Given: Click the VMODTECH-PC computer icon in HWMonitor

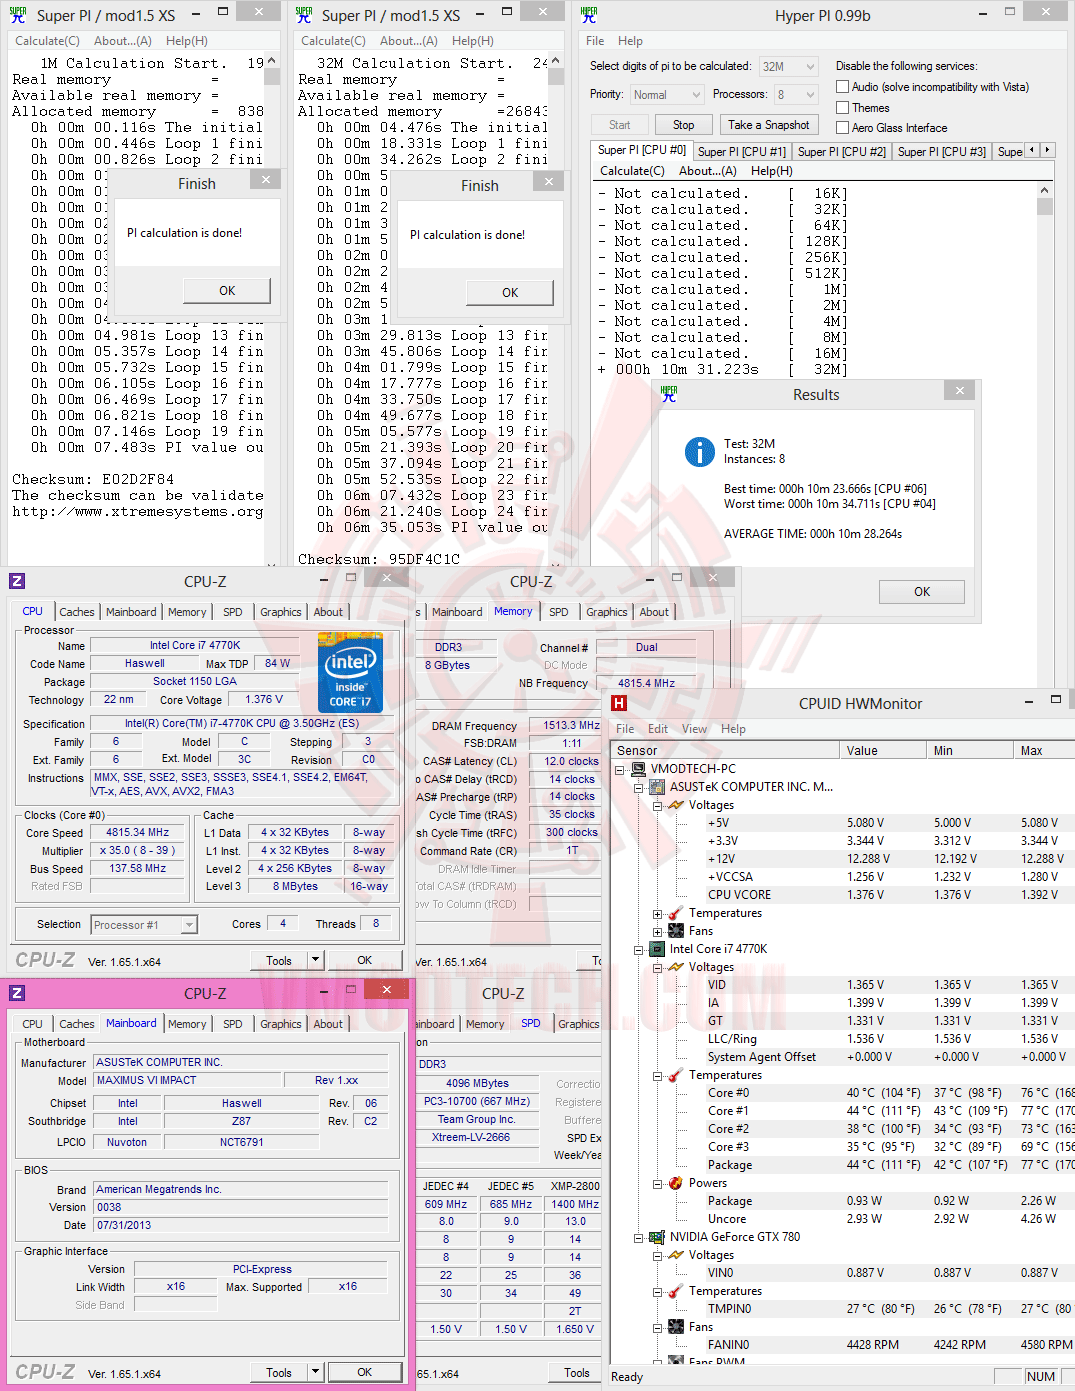Looking at the screenshot, I should click(x=638, y=769).
